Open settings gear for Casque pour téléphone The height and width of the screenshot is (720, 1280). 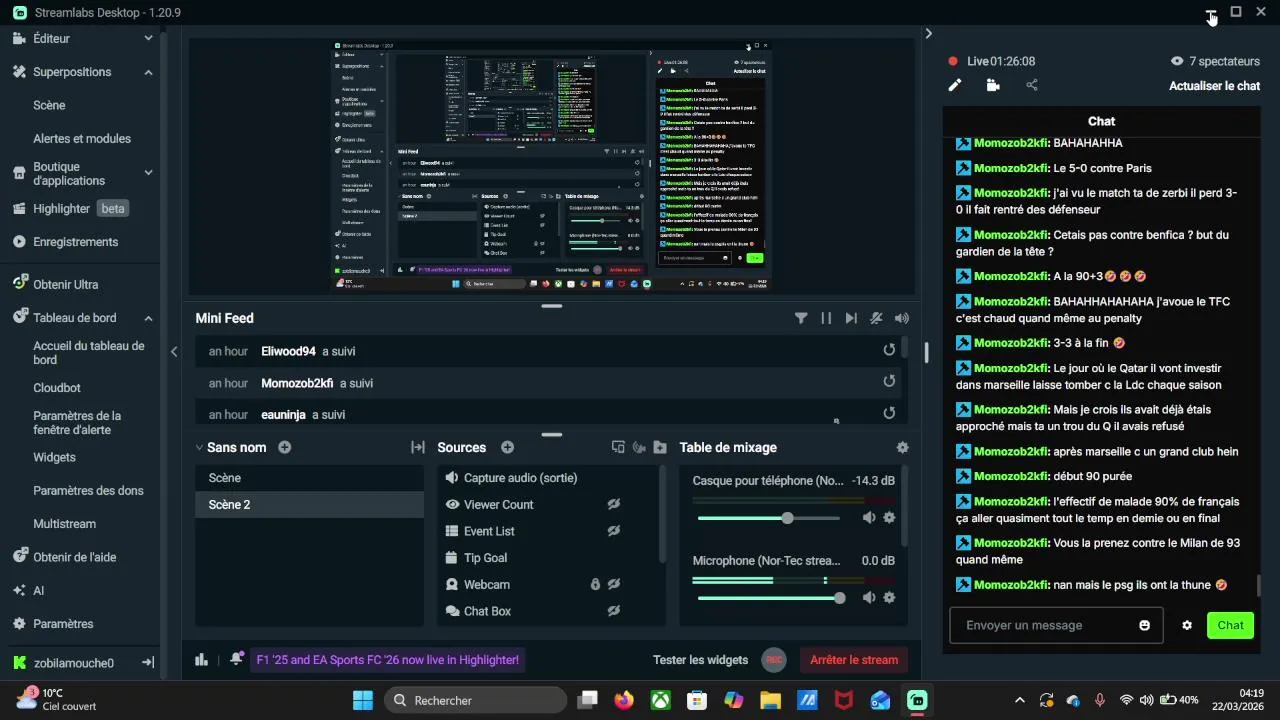889,517
